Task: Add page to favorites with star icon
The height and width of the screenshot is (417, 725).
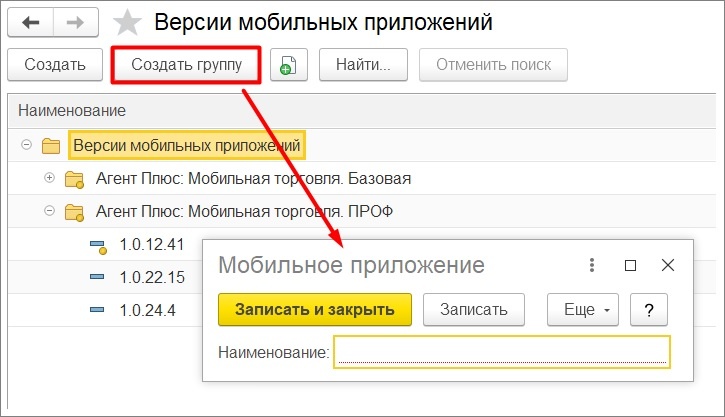Action: pyautogui.click(x=127, y=23)
